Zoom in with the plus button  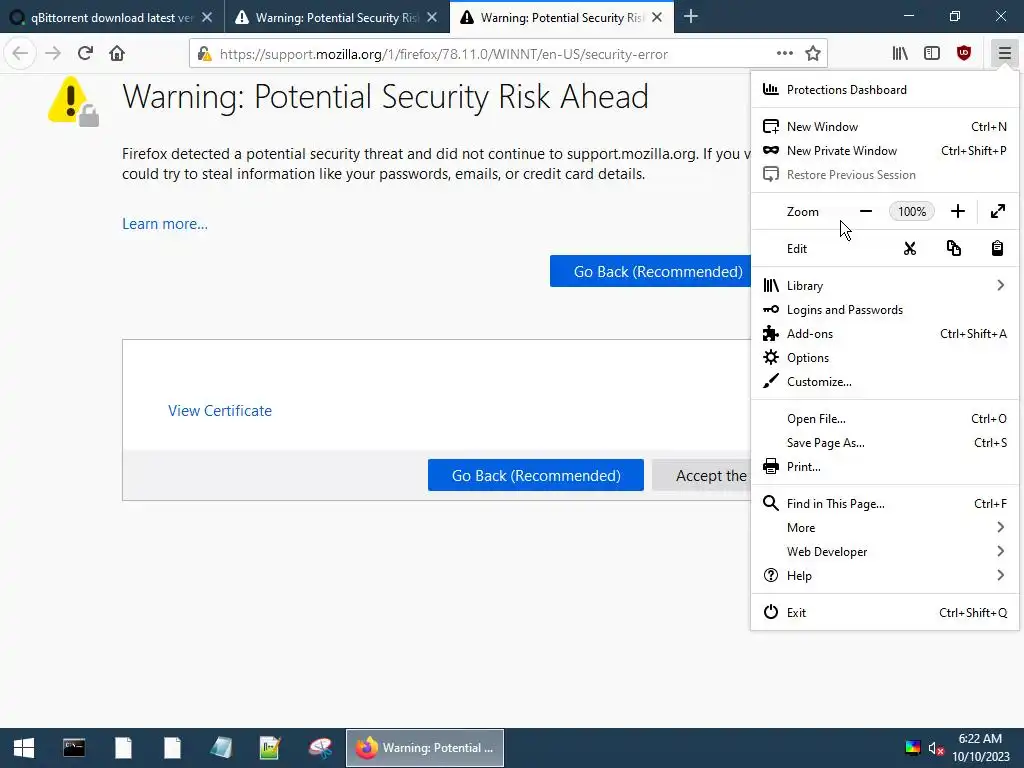coord(957,211)
